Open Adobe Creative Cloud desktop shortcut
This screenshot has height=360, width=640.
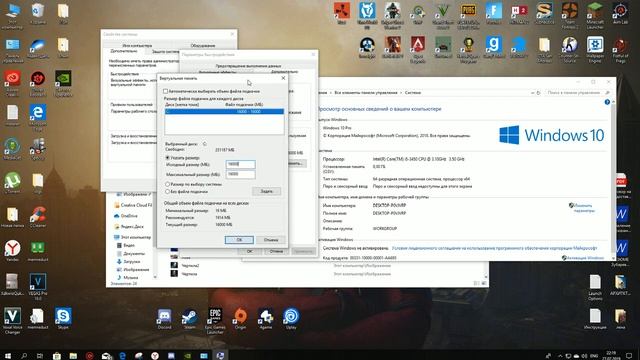(x=12, y=84)
